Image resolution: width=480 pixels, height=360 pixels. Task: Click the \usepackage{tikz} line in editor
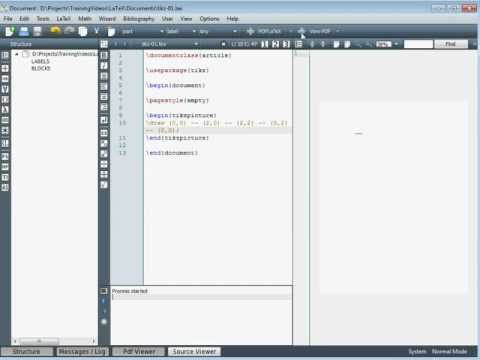pos(177,70)
